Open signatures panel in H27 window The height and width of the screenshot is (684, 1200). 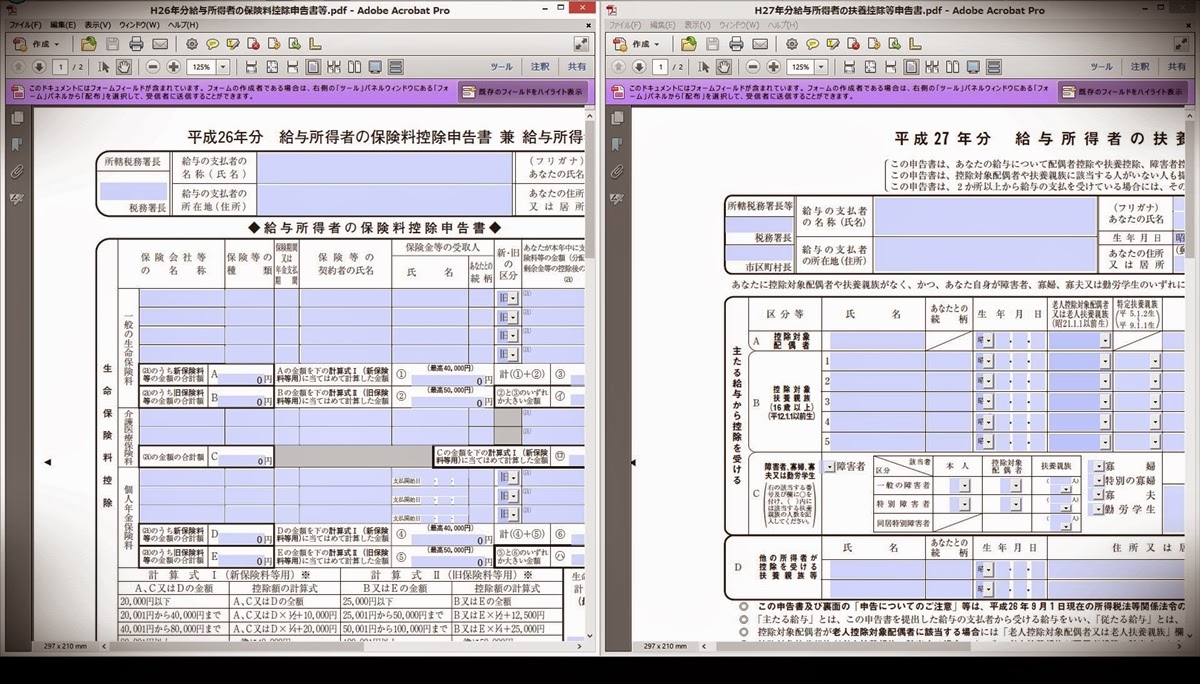coord(616,198)
